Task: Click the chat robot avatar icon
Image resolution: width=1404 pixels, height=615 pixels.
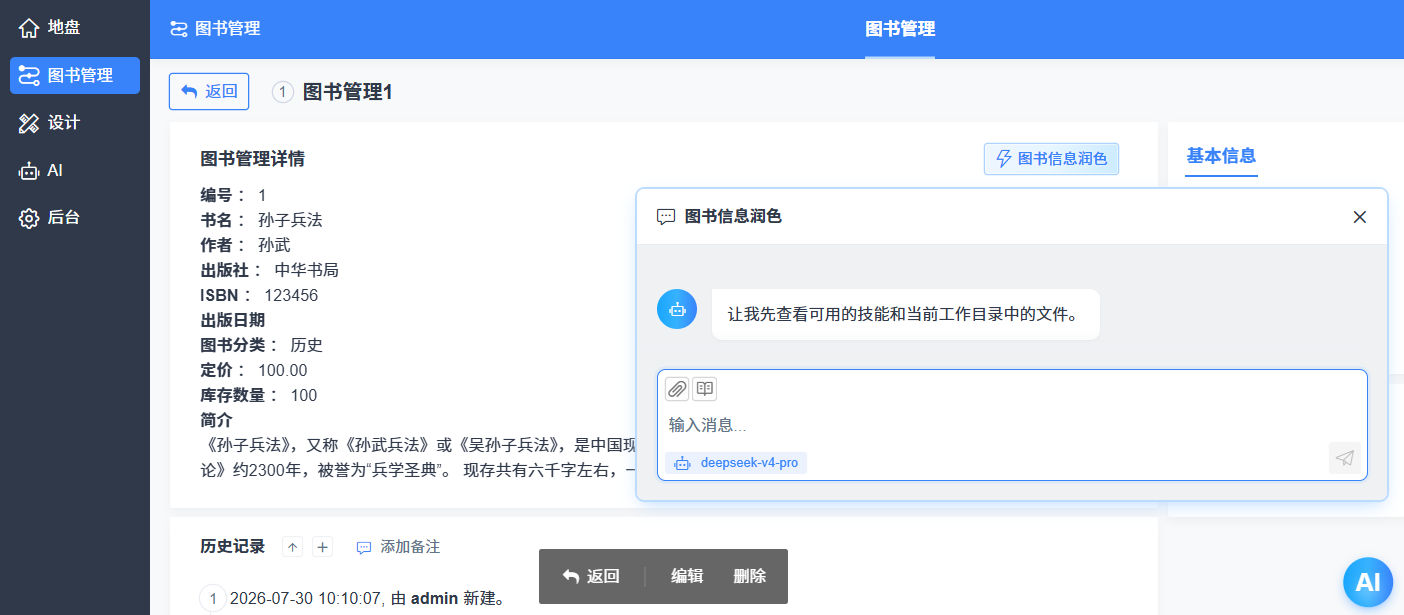Action: coord(677,309)
